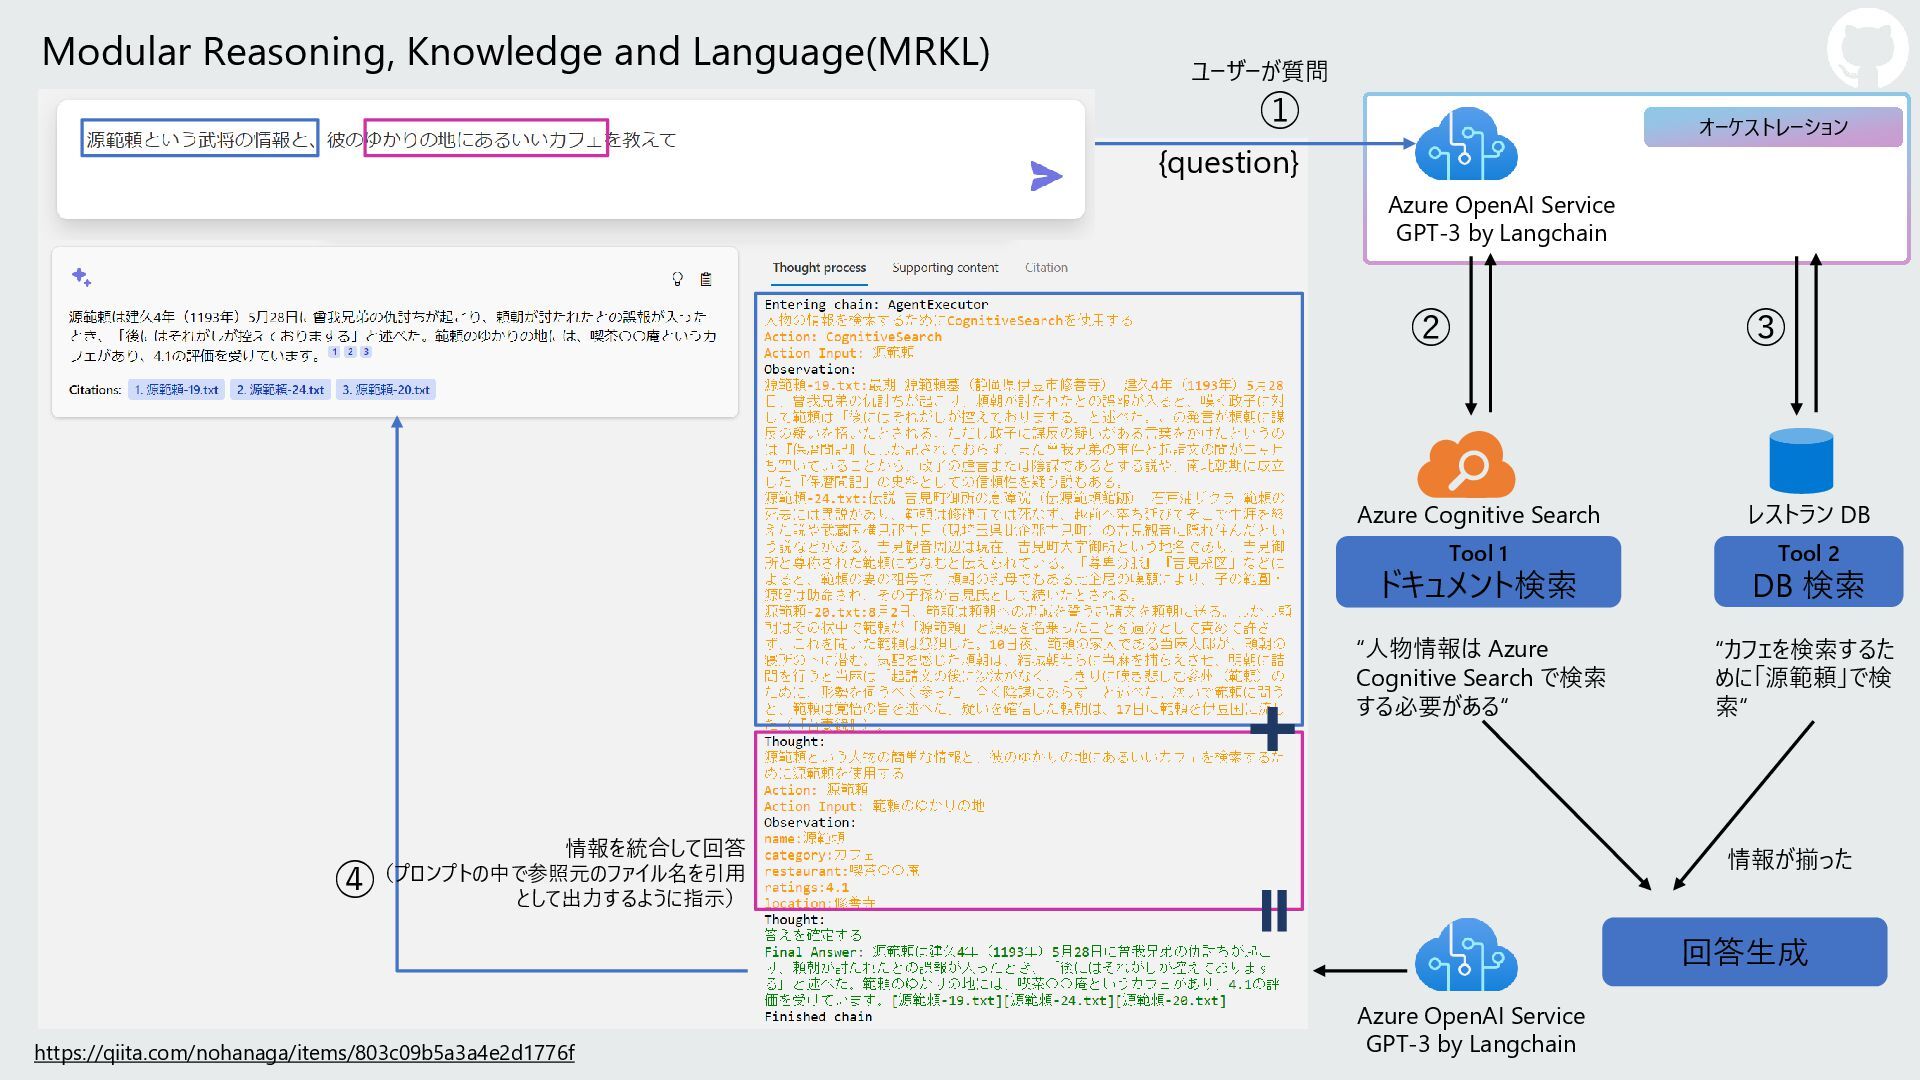Click the lightbulb thought process icon
Image resolution: width=1920 pixels, height=1080 pixels.
[x=677, y=279]
